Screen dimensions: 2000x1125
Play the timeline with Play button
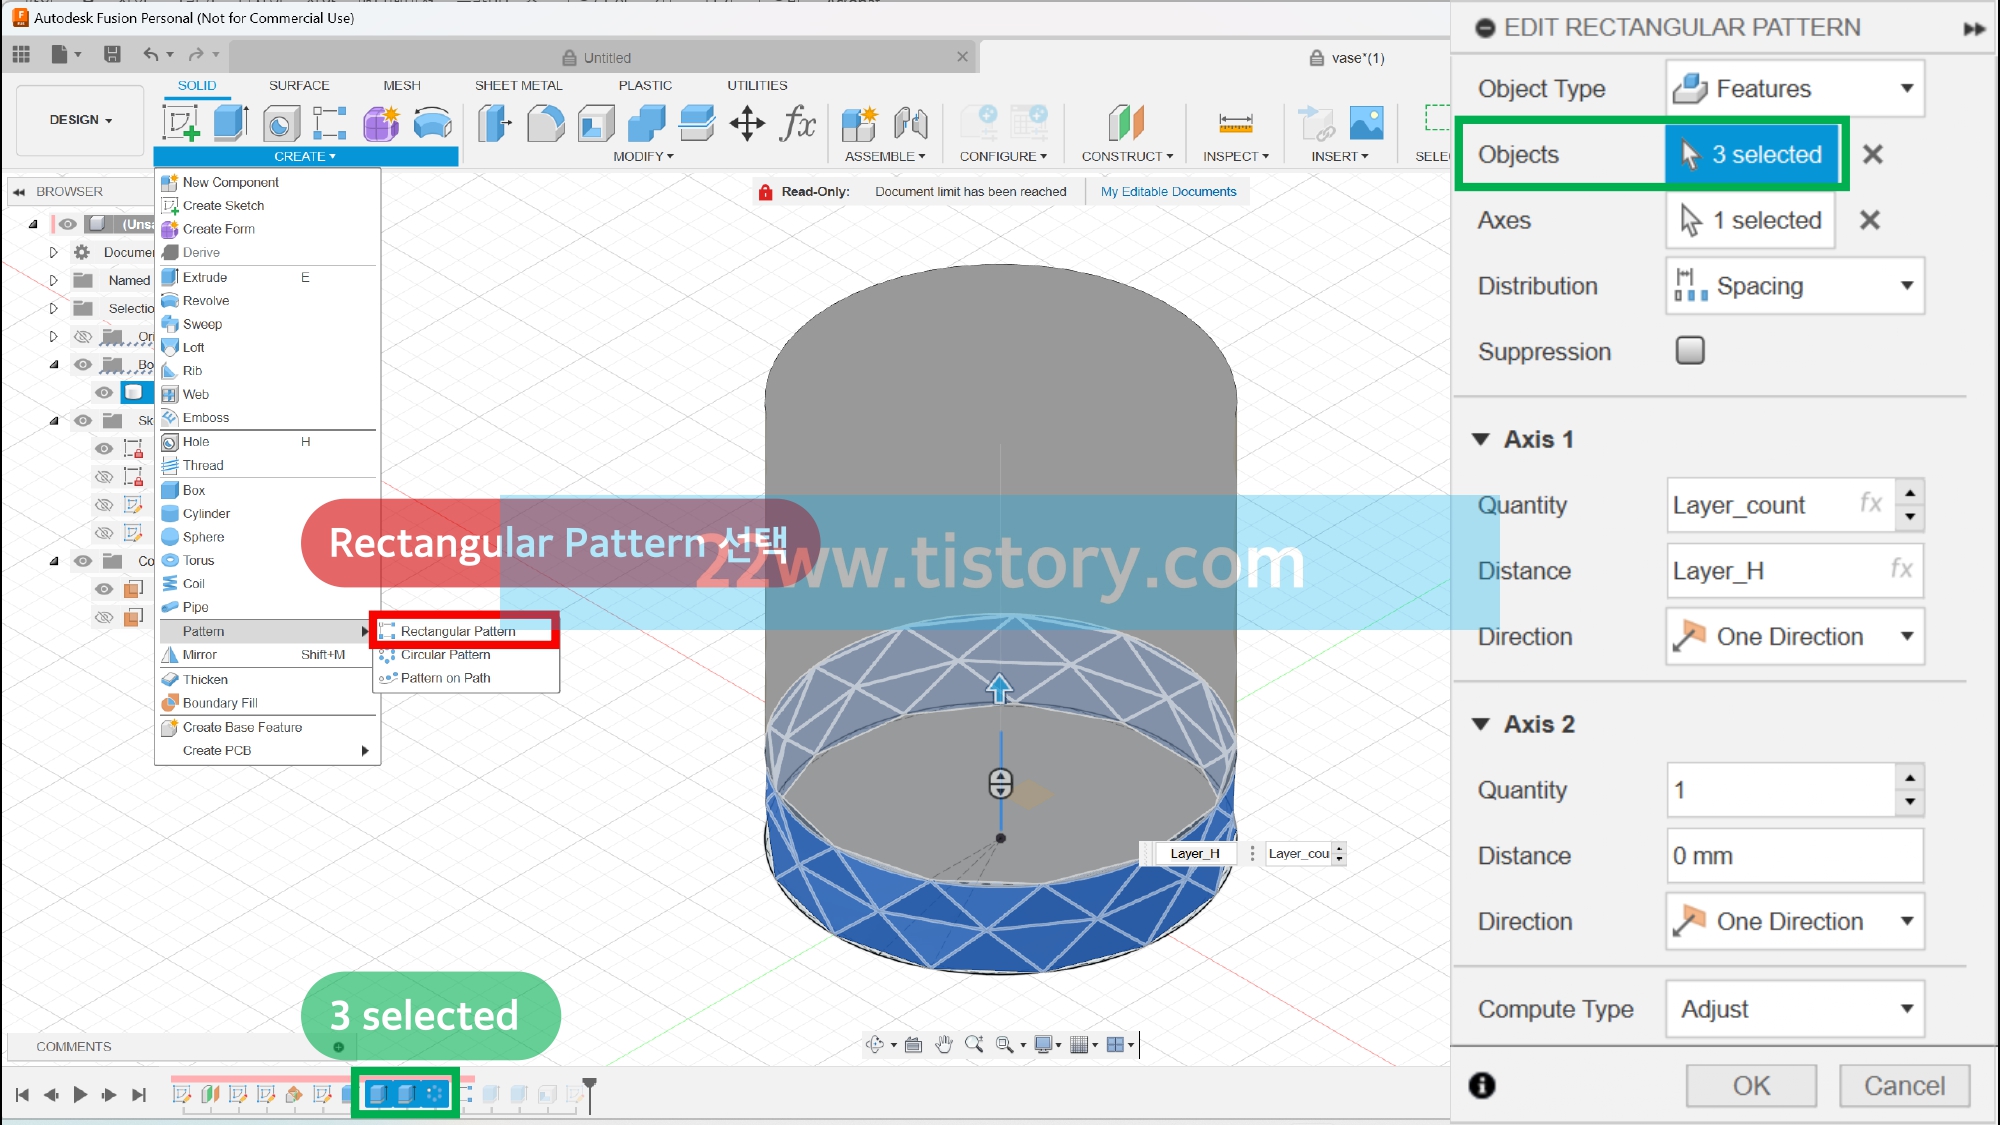tap(80, 1095)
